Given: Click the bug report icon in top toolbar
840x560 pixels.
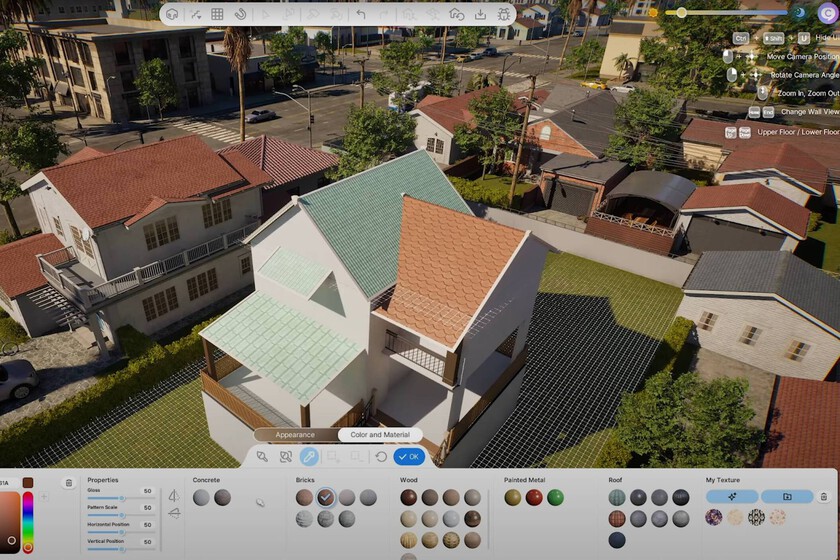Looking at the screenshot, I should pyautogui.click(x=505, y=14).
